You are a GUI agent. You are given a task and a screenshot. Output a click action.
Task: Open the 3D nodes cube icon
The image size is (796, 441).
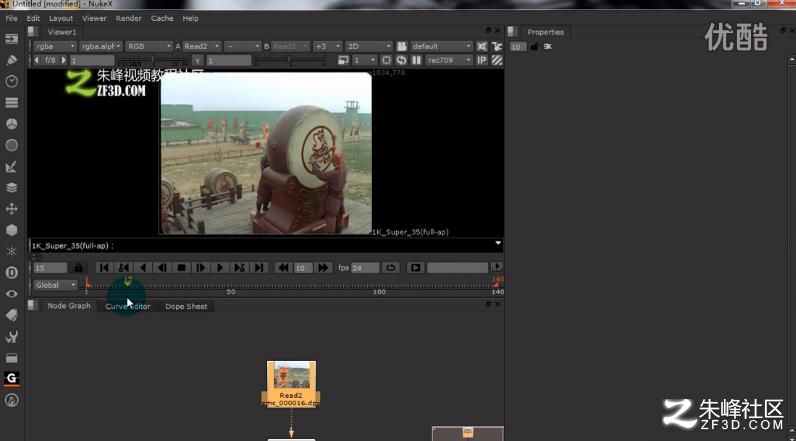(11, 230)
